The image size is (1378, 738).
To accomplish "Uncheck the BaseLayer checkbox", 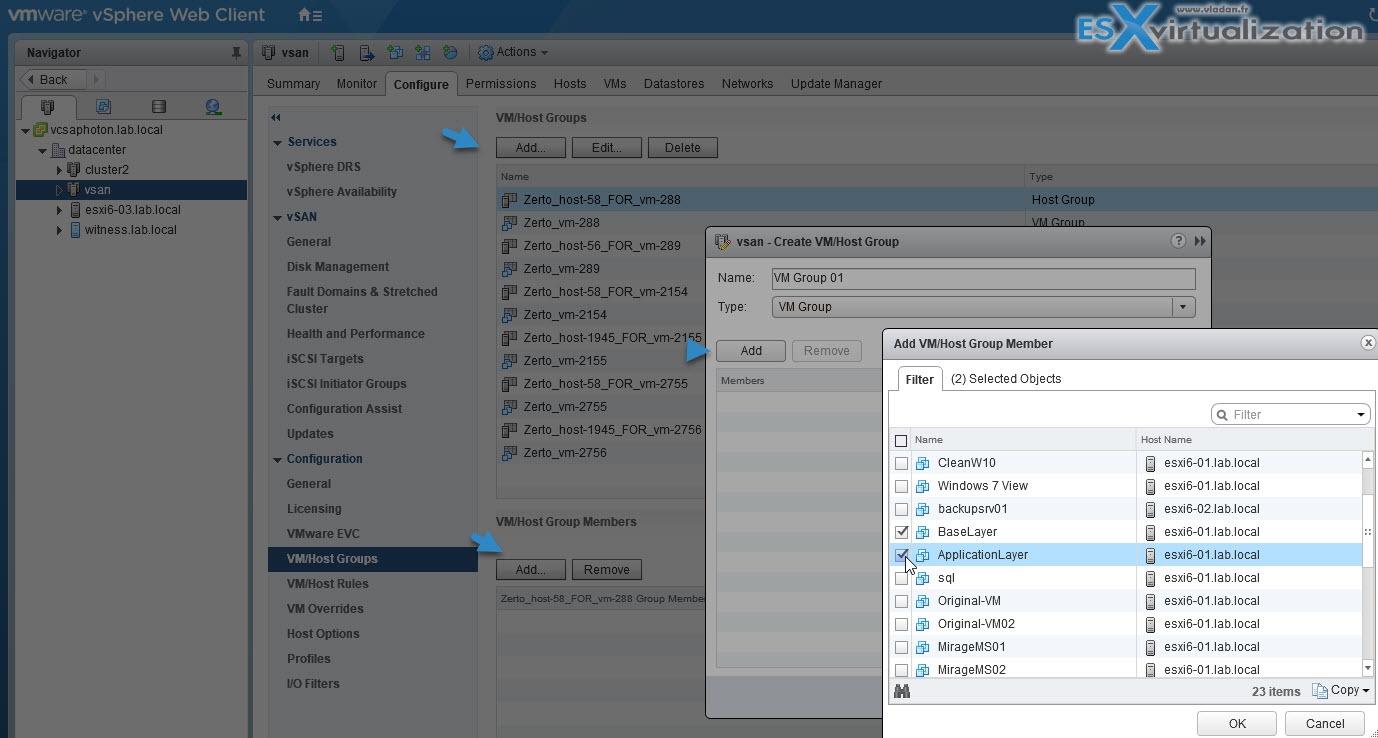I will [901, 532].
